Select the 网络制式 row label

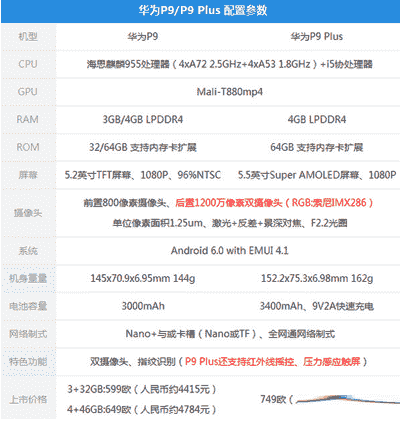tap(28, 334)
